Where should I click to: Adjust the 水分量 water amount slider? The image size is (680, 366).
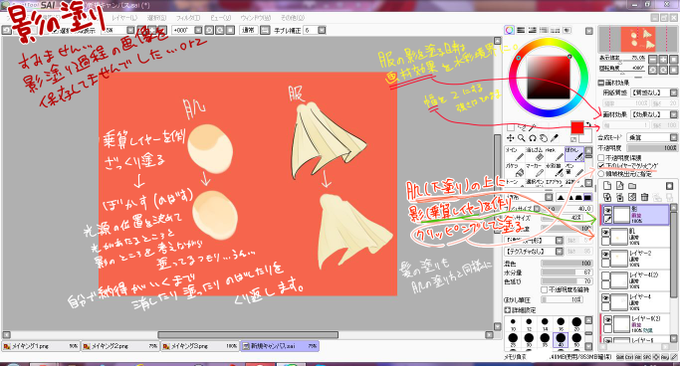click(566, 272)
